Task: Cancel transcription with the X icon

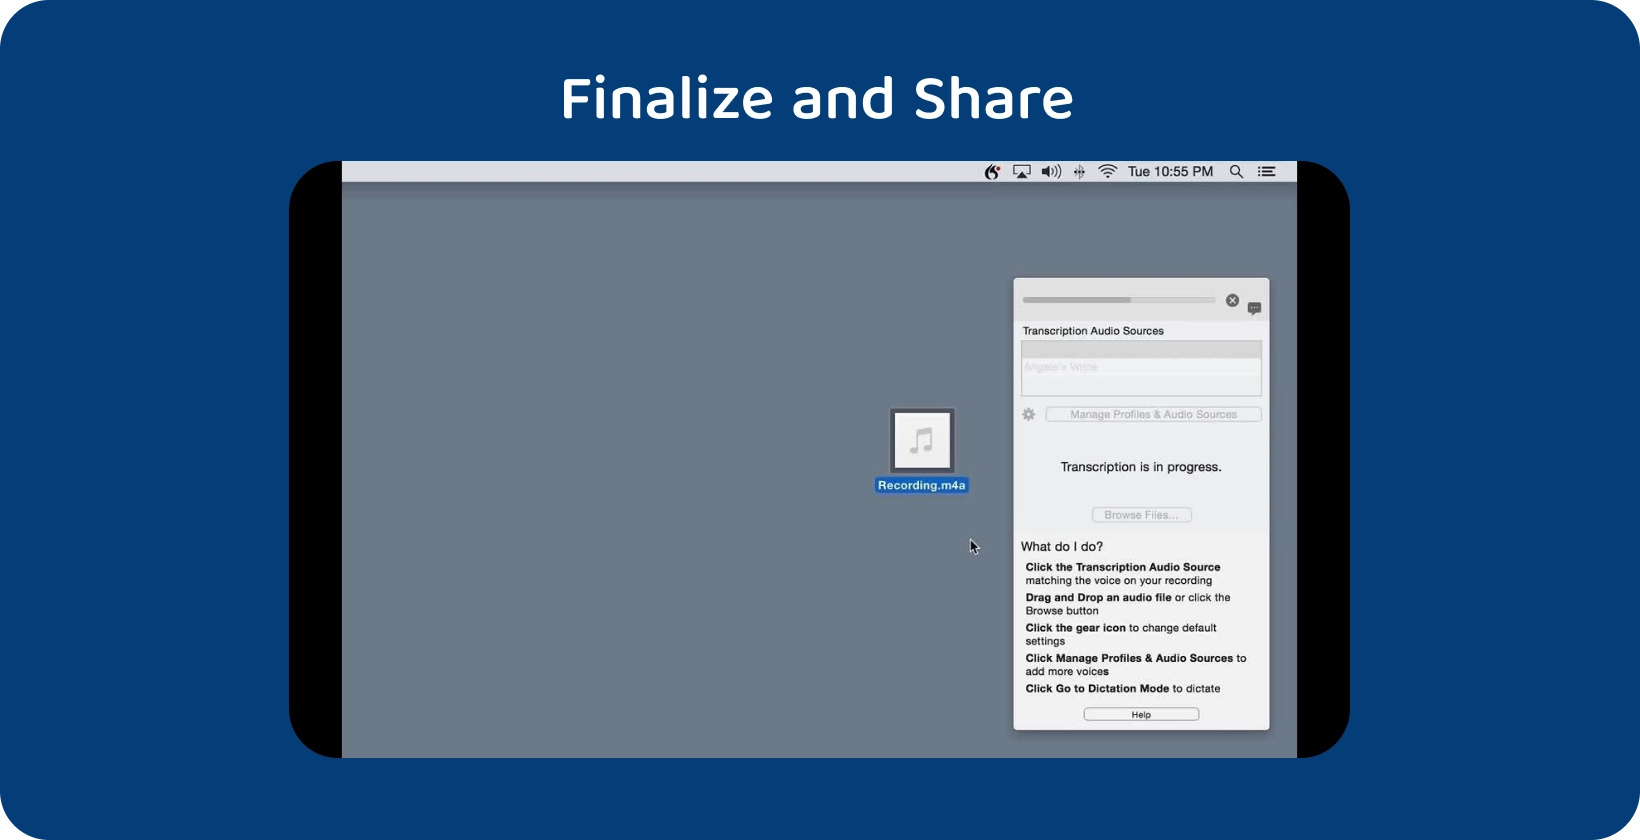Action: coord(1232,300)
